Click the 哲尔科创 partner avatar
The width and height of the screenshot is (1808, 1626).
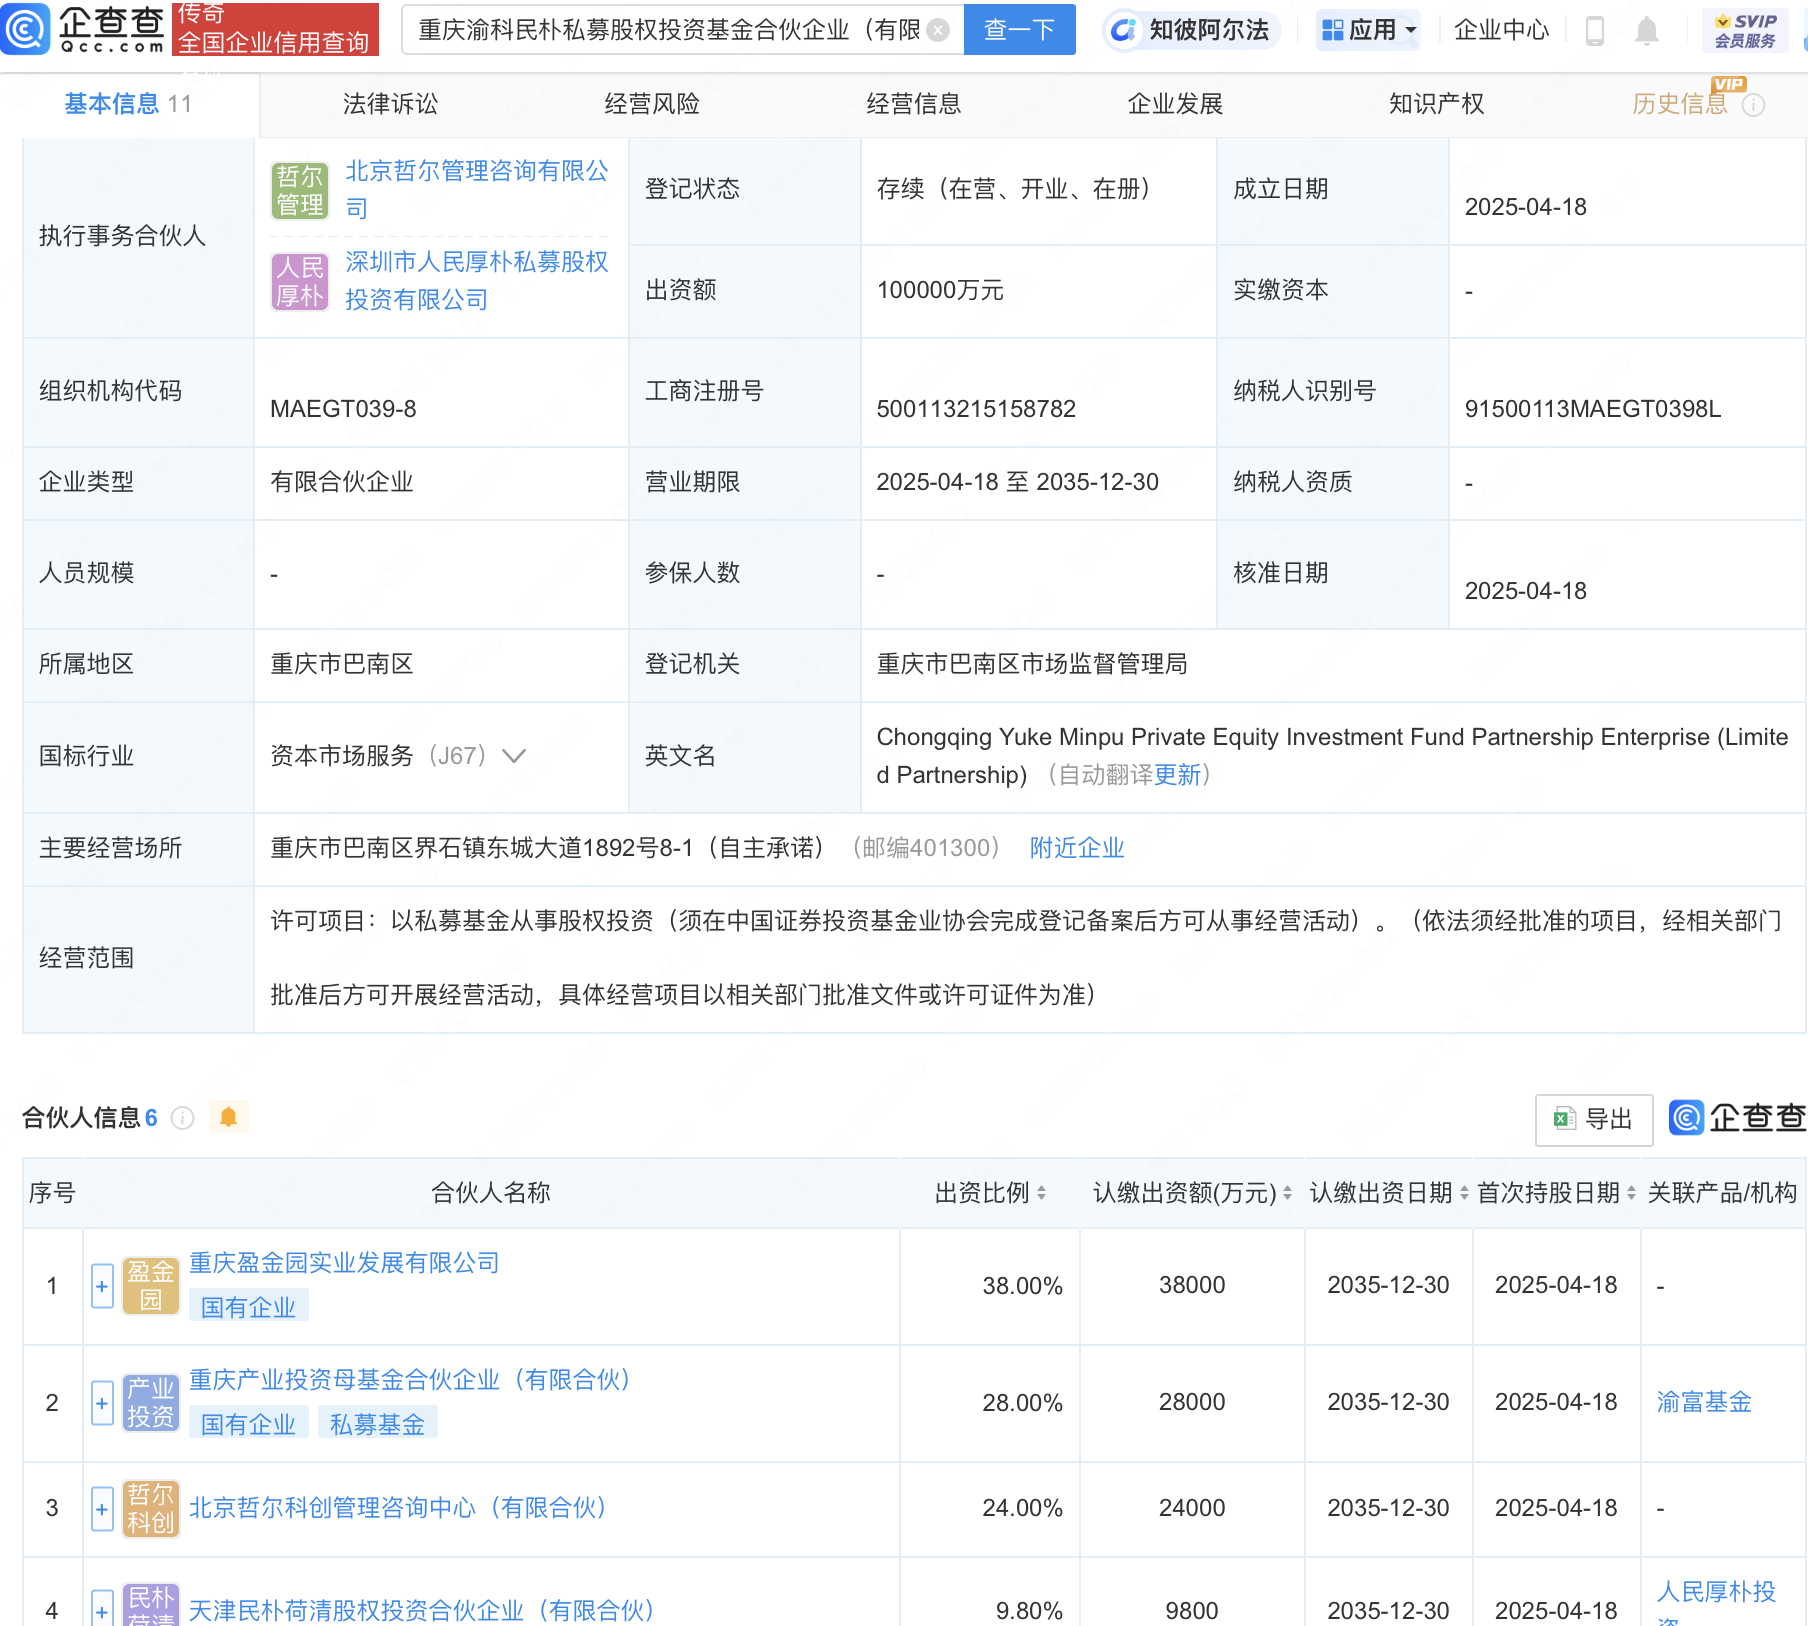(151, 1509)
